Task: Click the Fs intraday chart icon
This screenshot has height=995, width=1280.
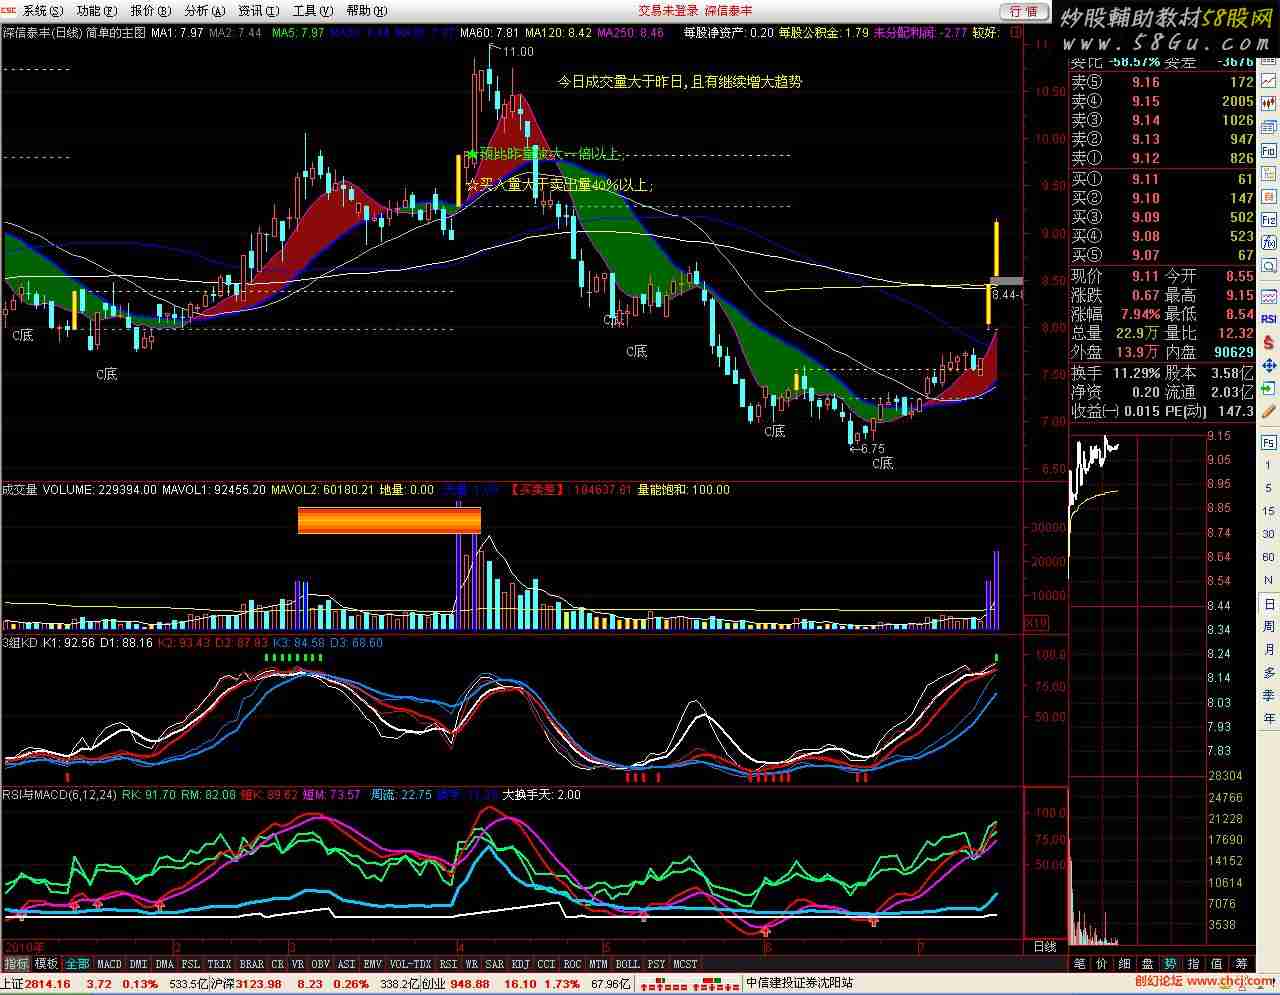Action: [x=1268, y=442]
